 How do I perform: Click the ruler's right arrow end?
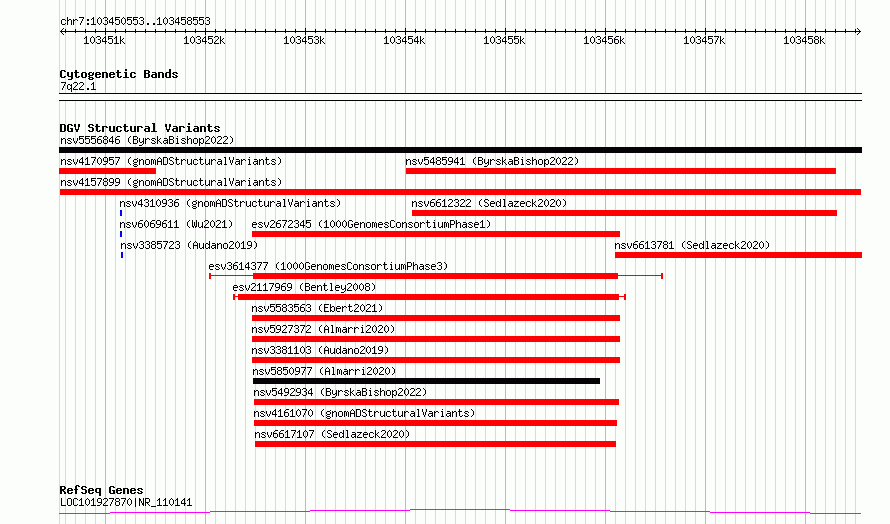(859, 32)
